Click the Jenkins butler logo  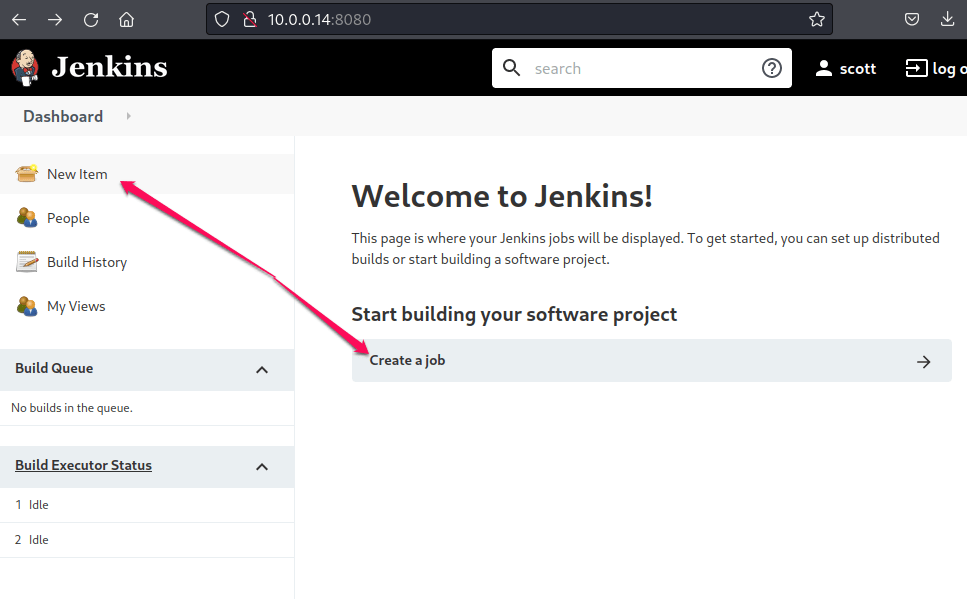pos(24,67)
